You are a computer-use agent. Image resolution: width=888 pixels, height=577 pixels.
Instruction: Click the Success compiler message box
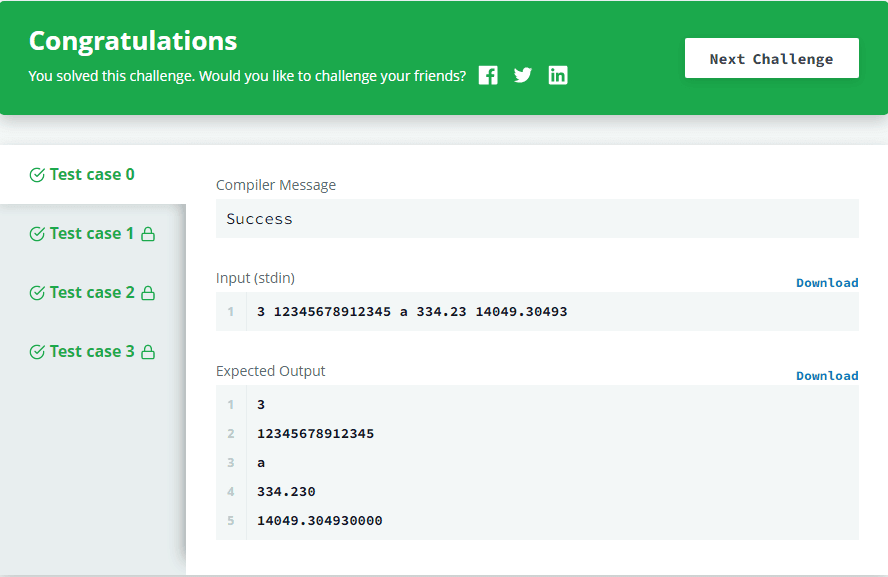tap(537, 219)
